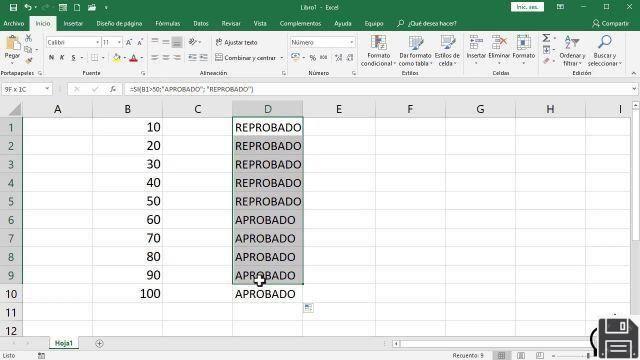Open the font color dropdown arrow
This screenshot has height=360, width=640.
tap(142, 58)
